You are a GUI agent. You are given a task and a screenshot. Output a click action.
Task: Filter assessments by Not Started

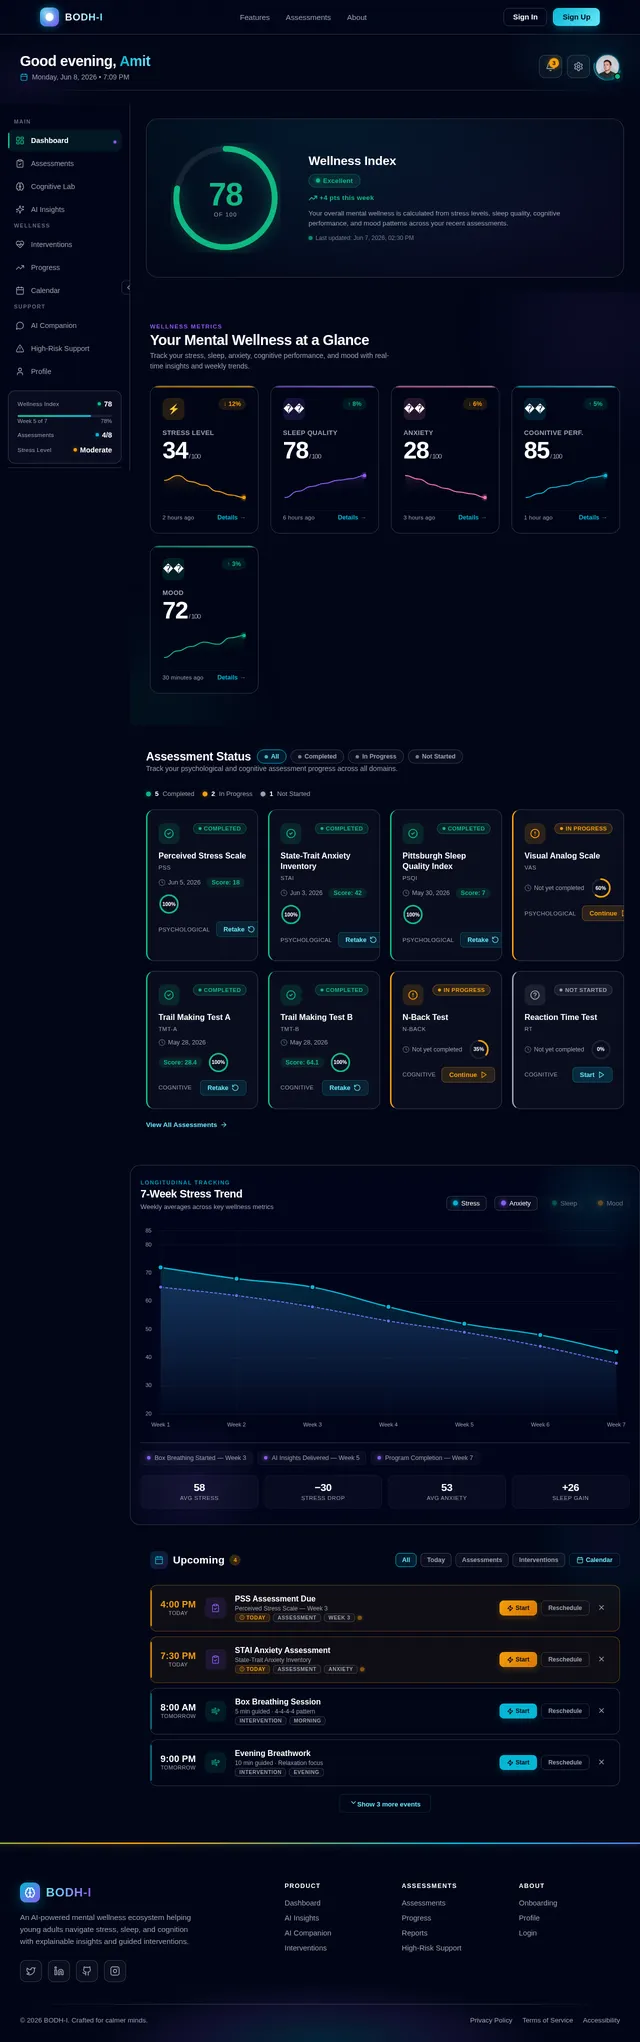click(x=435, y=756)
